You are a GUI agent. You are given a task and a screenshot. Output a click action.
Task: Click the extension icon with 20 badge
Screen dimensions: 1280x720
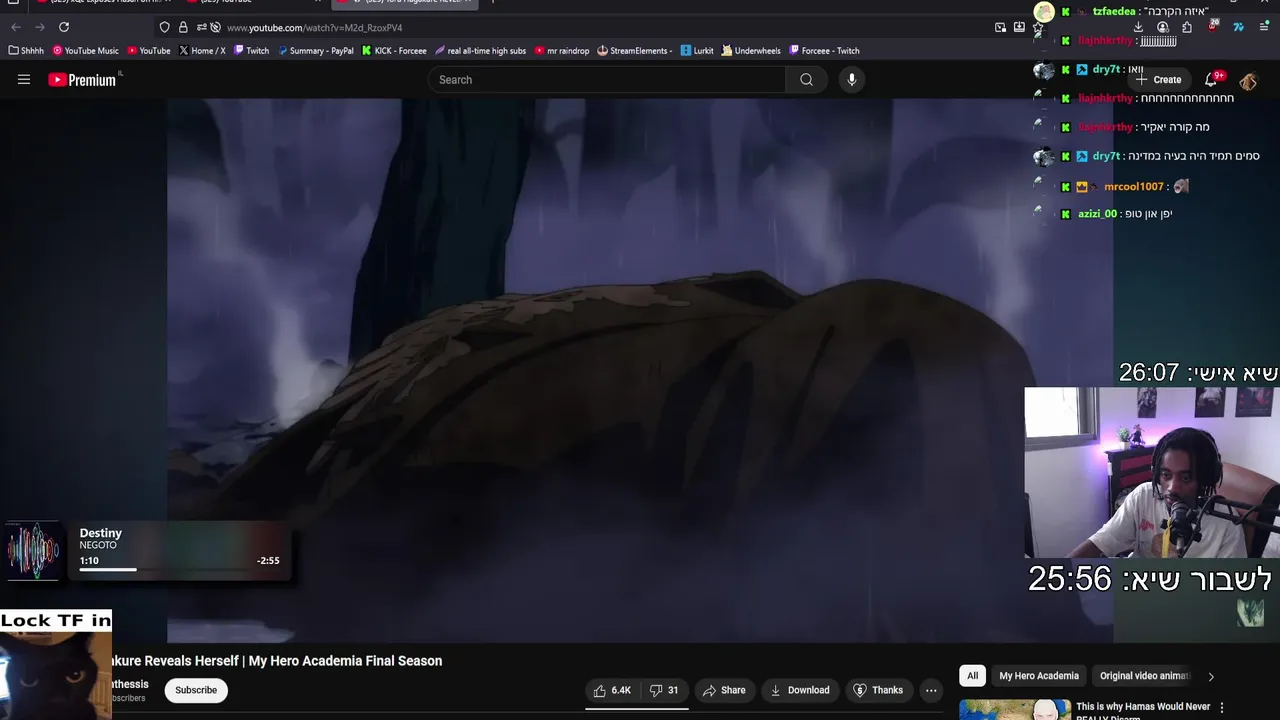point(1213,26)
